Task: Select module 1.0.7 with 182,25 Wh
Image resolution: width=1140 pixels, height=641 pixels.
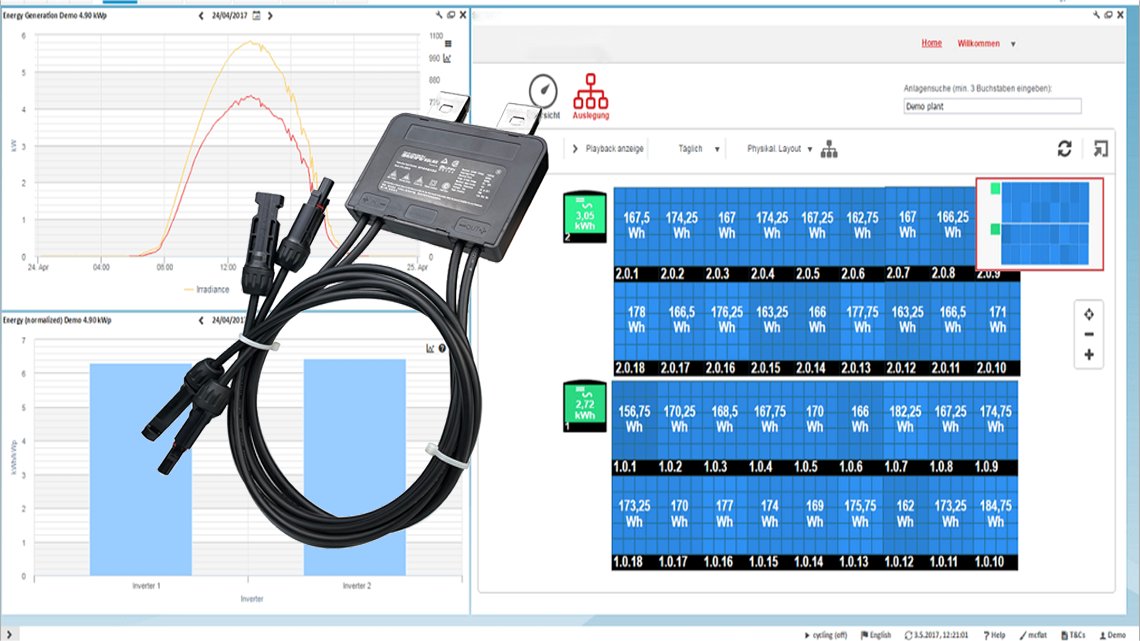Action: click(x=905, y=427)
